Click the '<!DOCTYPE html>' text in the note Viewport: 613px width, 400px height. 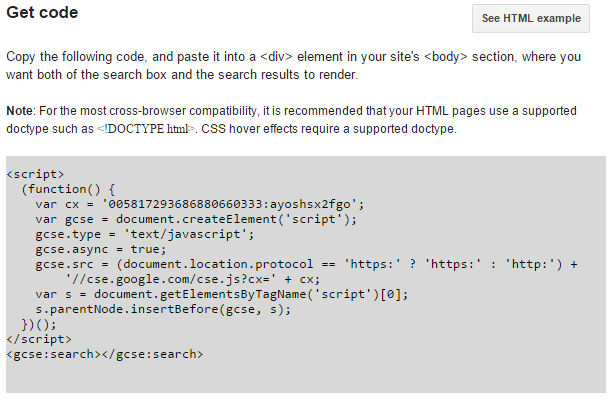point(146,129)
